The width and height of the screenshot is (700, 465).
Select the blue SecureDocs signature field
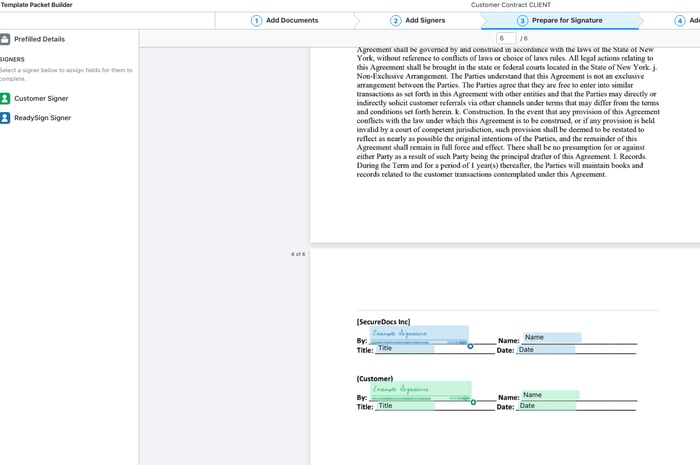[419, 335]
